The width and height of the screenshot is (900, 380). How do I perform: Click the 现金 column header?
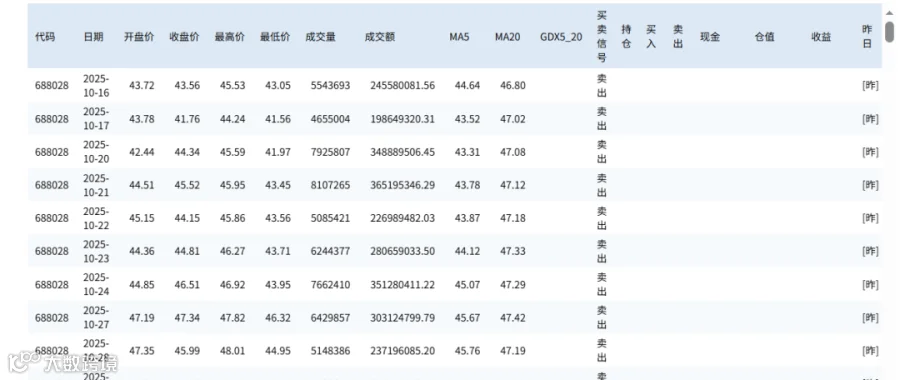click(710, 37)
